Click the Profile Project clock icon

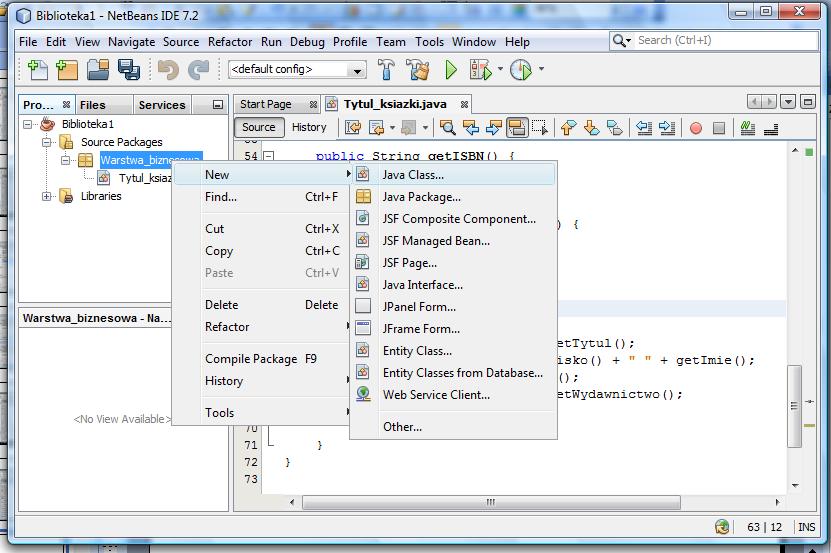(521, 69)
